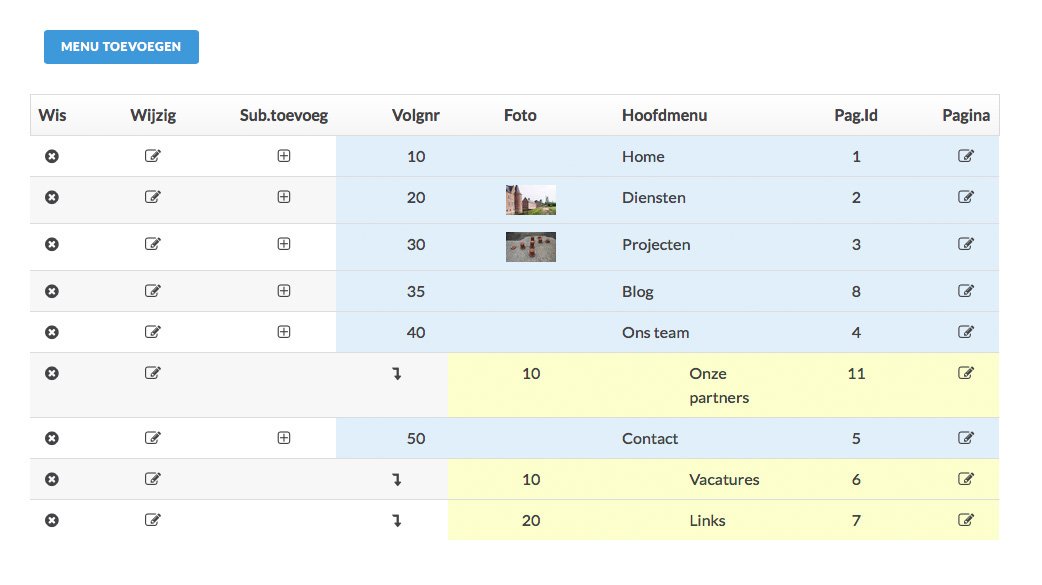The width and height of the screenshot is (1042, 585).
Task: Remove the Ons team menu item
Action: [52, 332]
